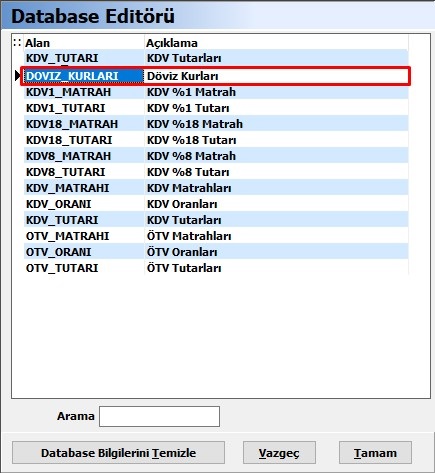This screenshot has height=473, width=435.
Task: Select the KDV_MATRAHI row
Action: click(x=216, y=188)
